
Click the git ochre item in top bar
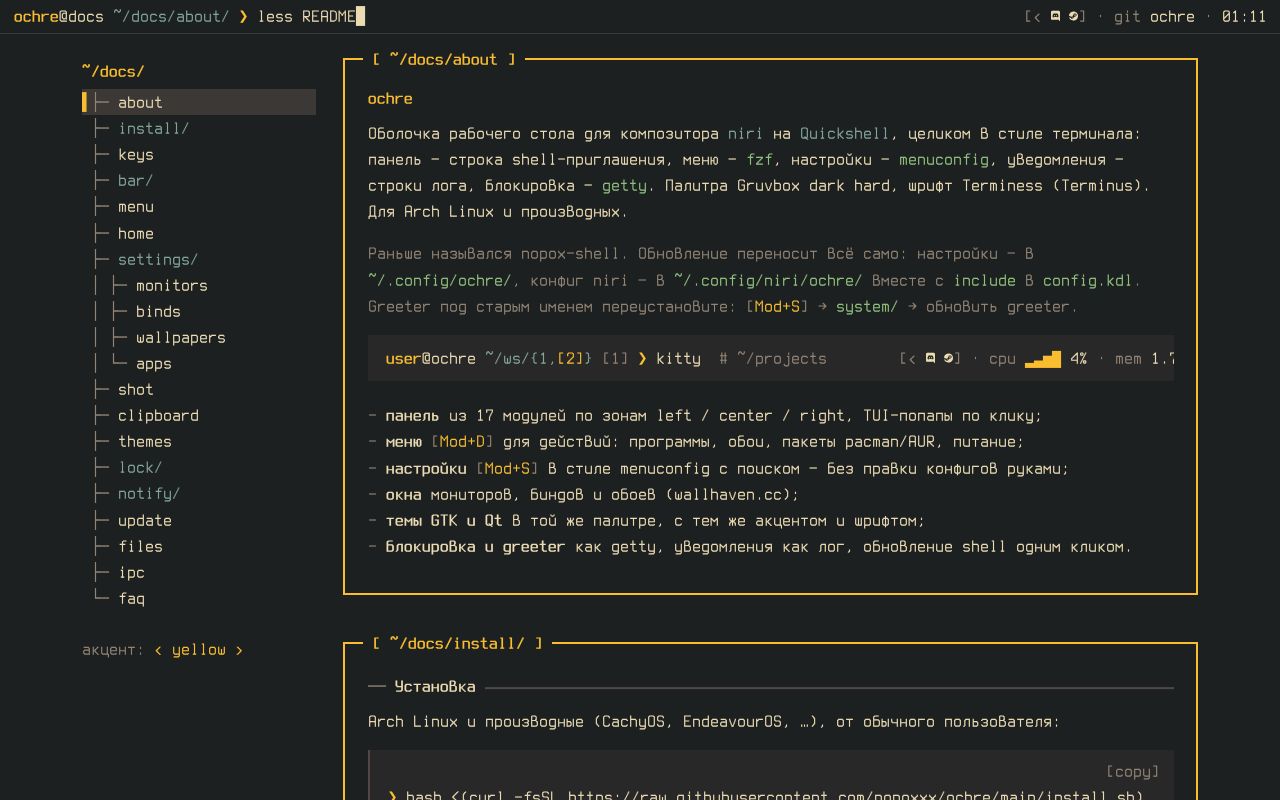point(1154,16)
